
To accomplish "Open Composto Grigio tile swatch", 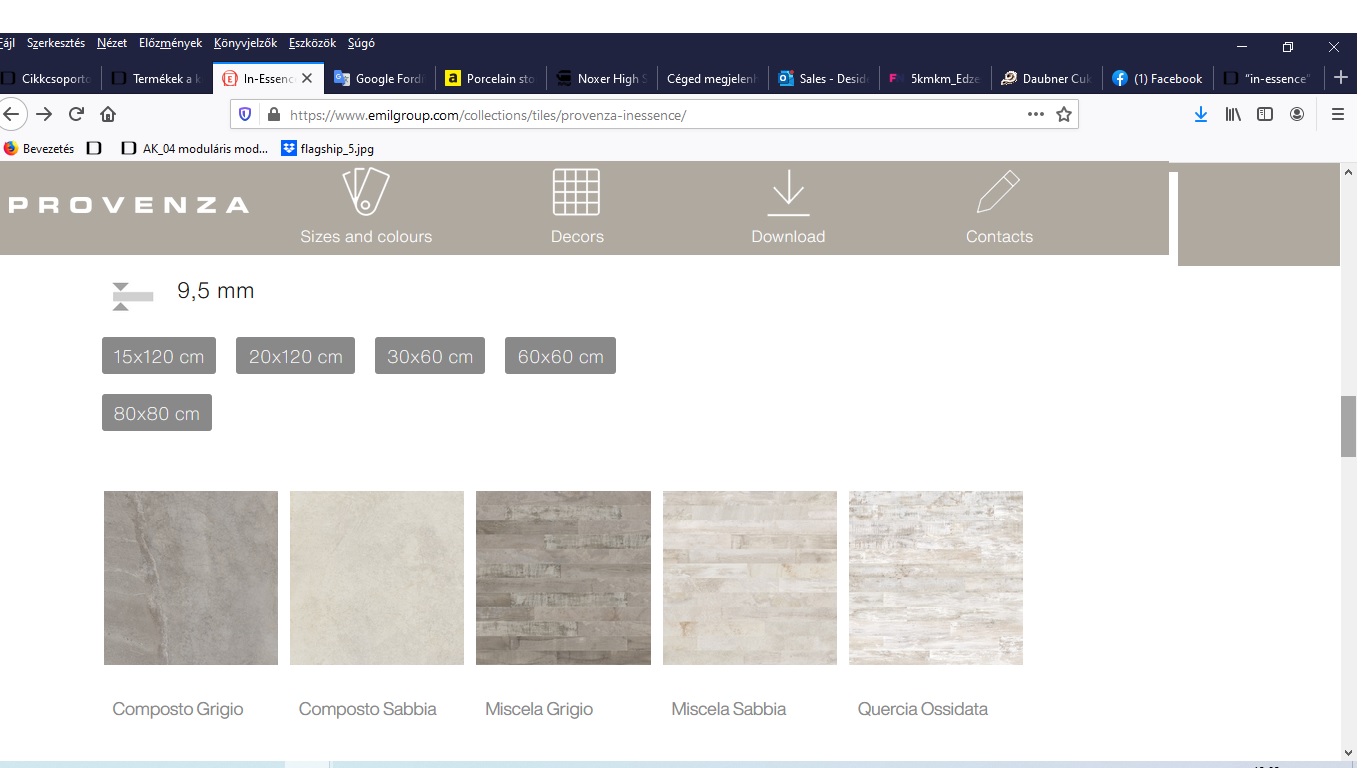I will [x=191, y=578].
